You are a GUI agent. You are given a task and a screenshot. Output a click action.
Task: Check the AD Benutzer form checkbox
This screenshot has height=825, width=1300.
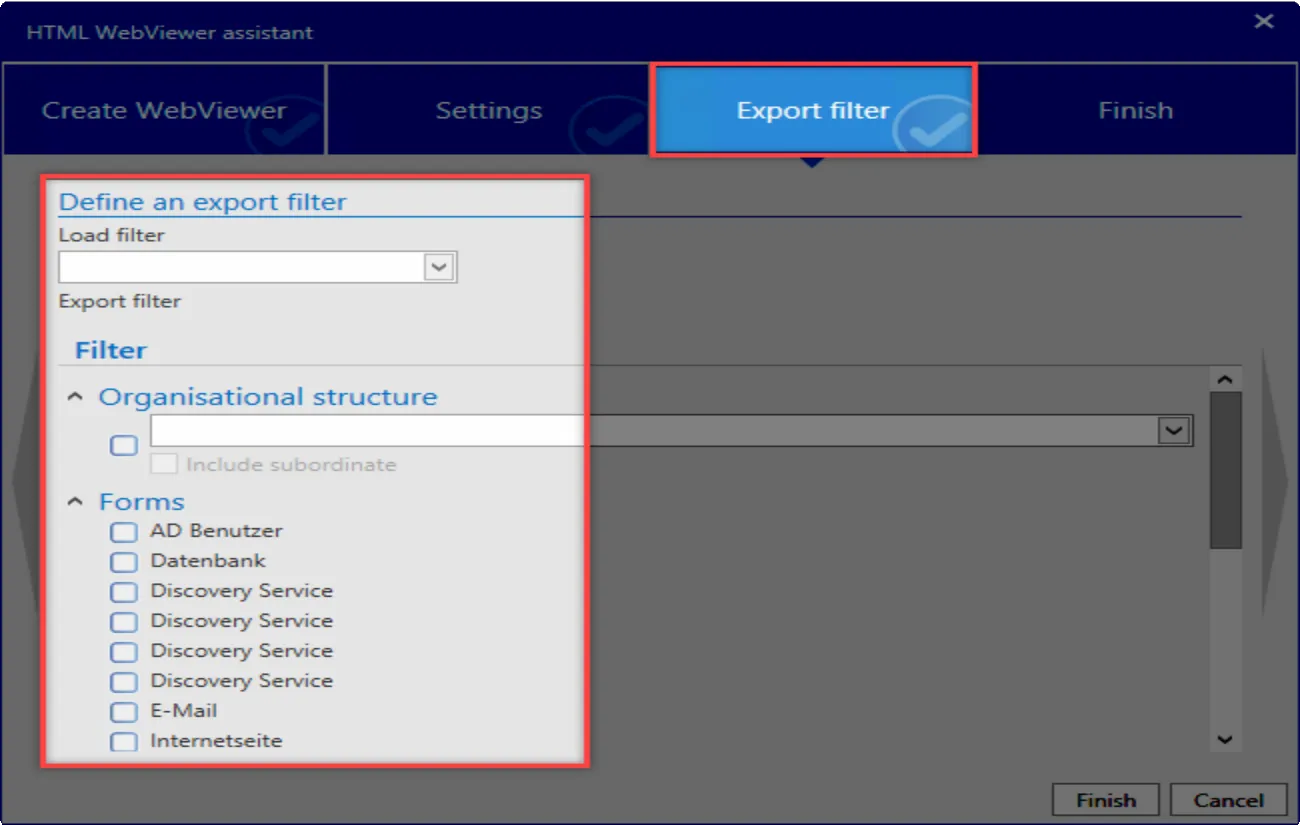(x=123, y=532)
